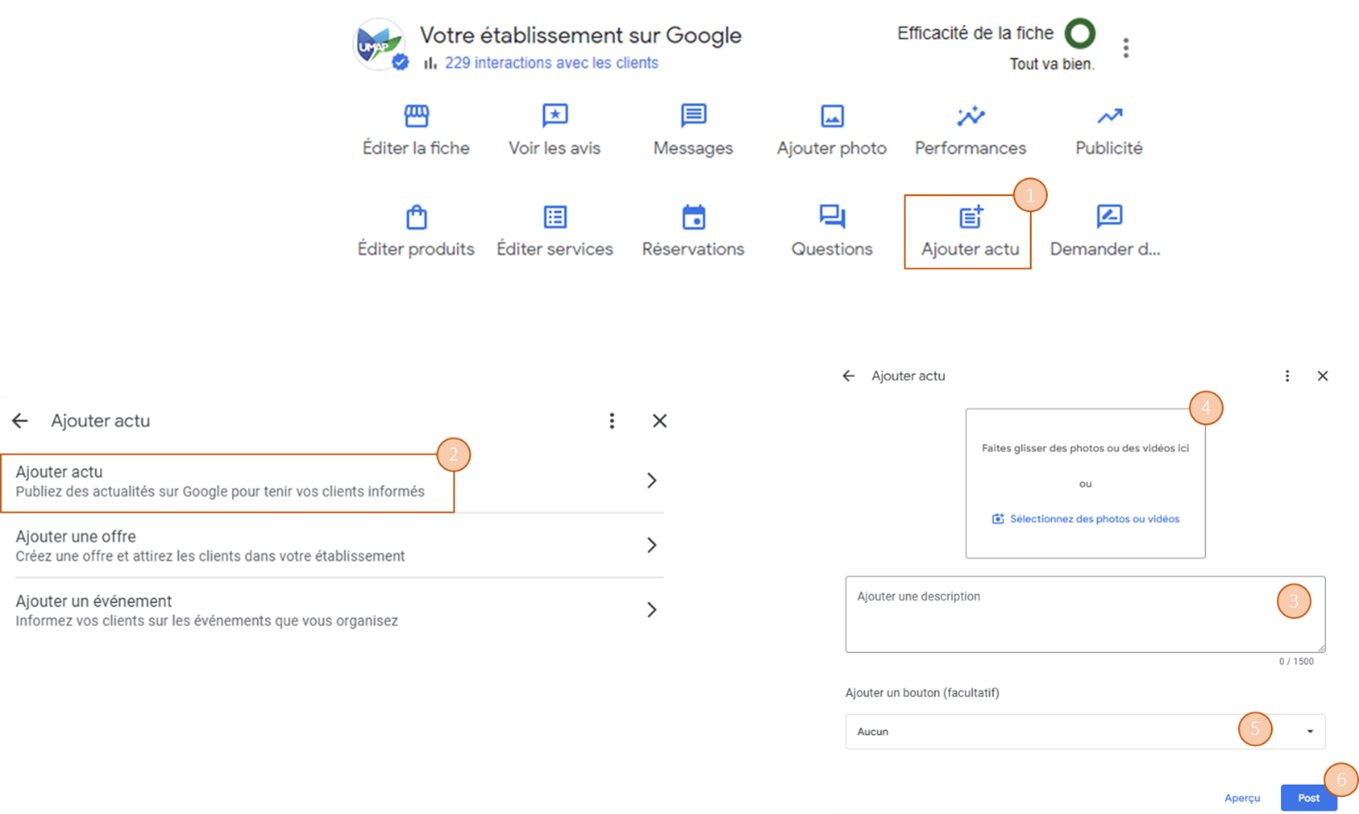Click the Ajouter actu post icon
The image size is (1359, 814).
tap(970, 217)
